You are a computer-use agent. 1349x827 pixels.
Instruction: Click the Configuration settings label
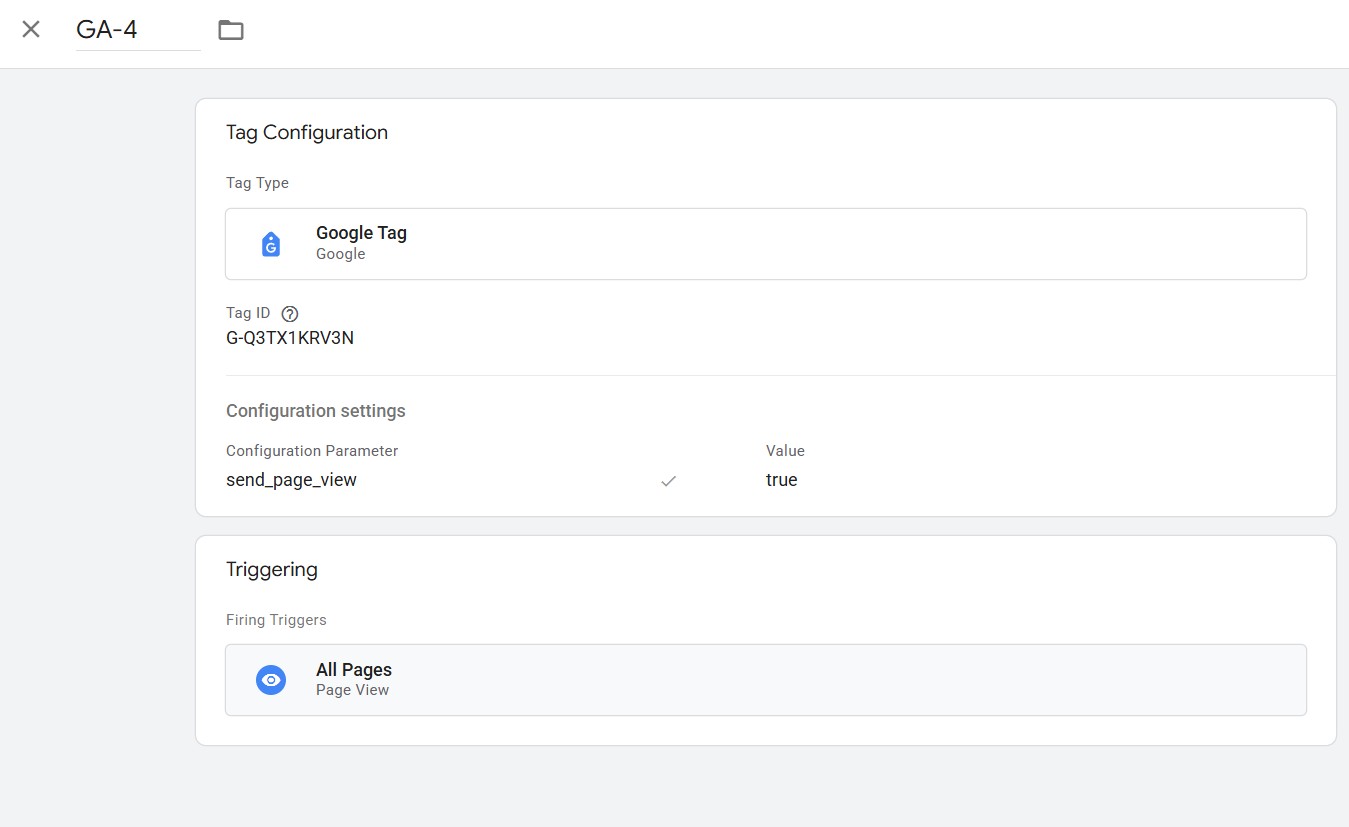tap(316, 411)
